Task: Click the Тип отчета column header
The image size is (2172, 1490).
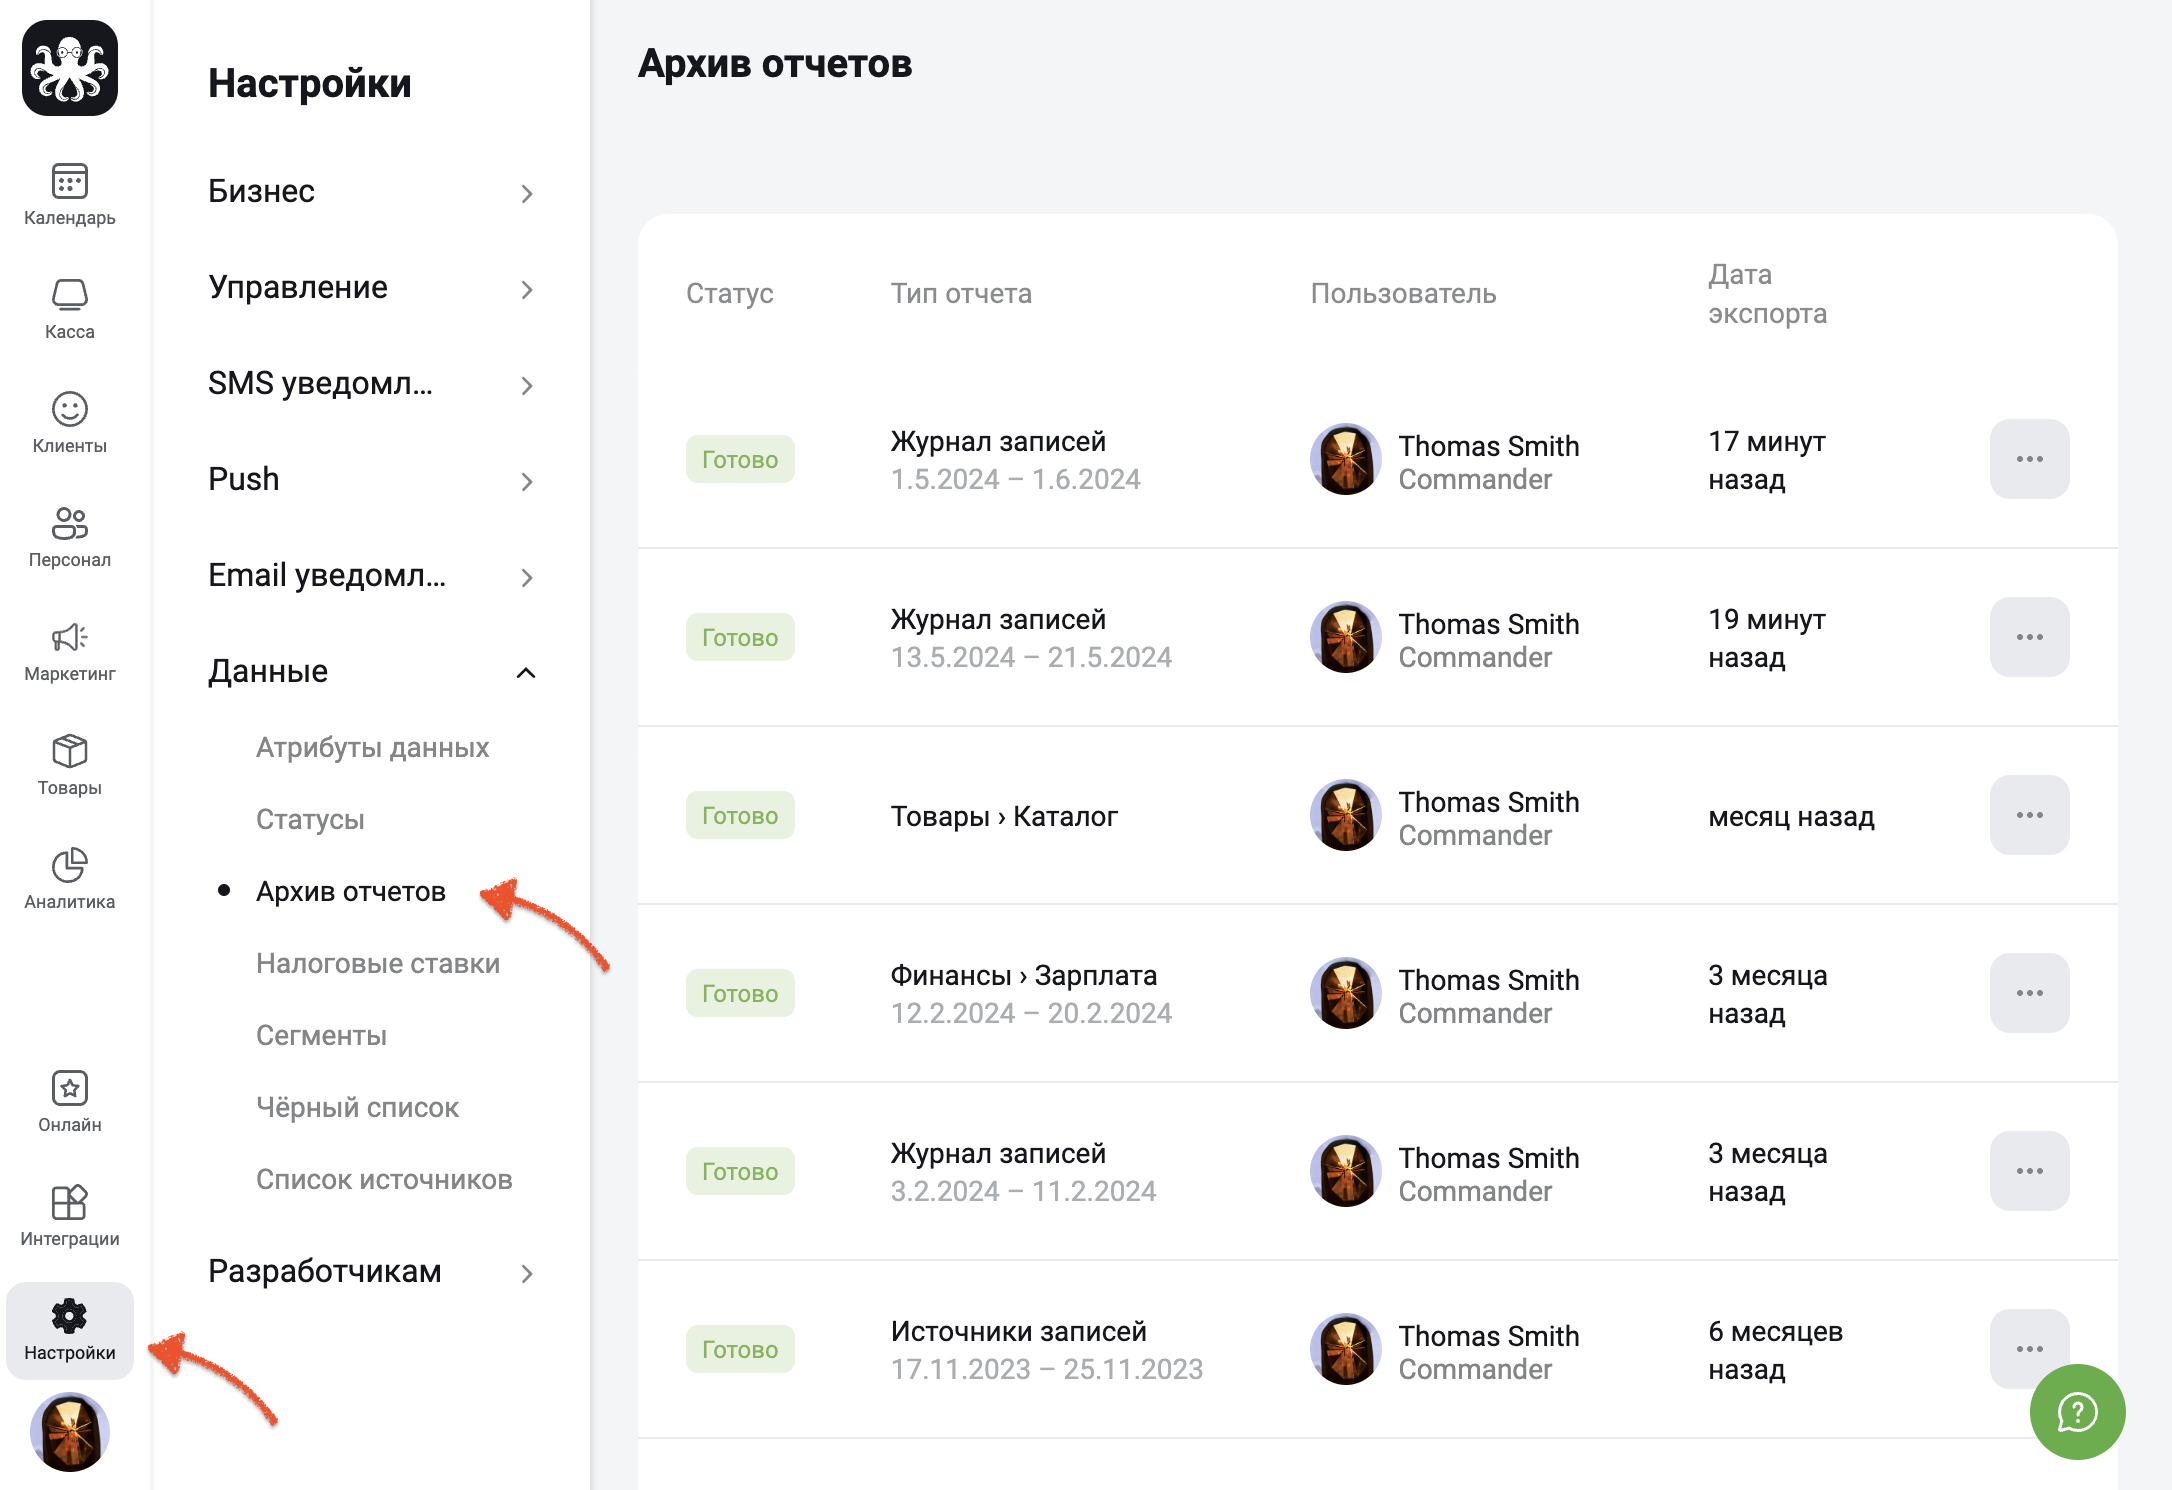Action: click(x=961, y=294)
